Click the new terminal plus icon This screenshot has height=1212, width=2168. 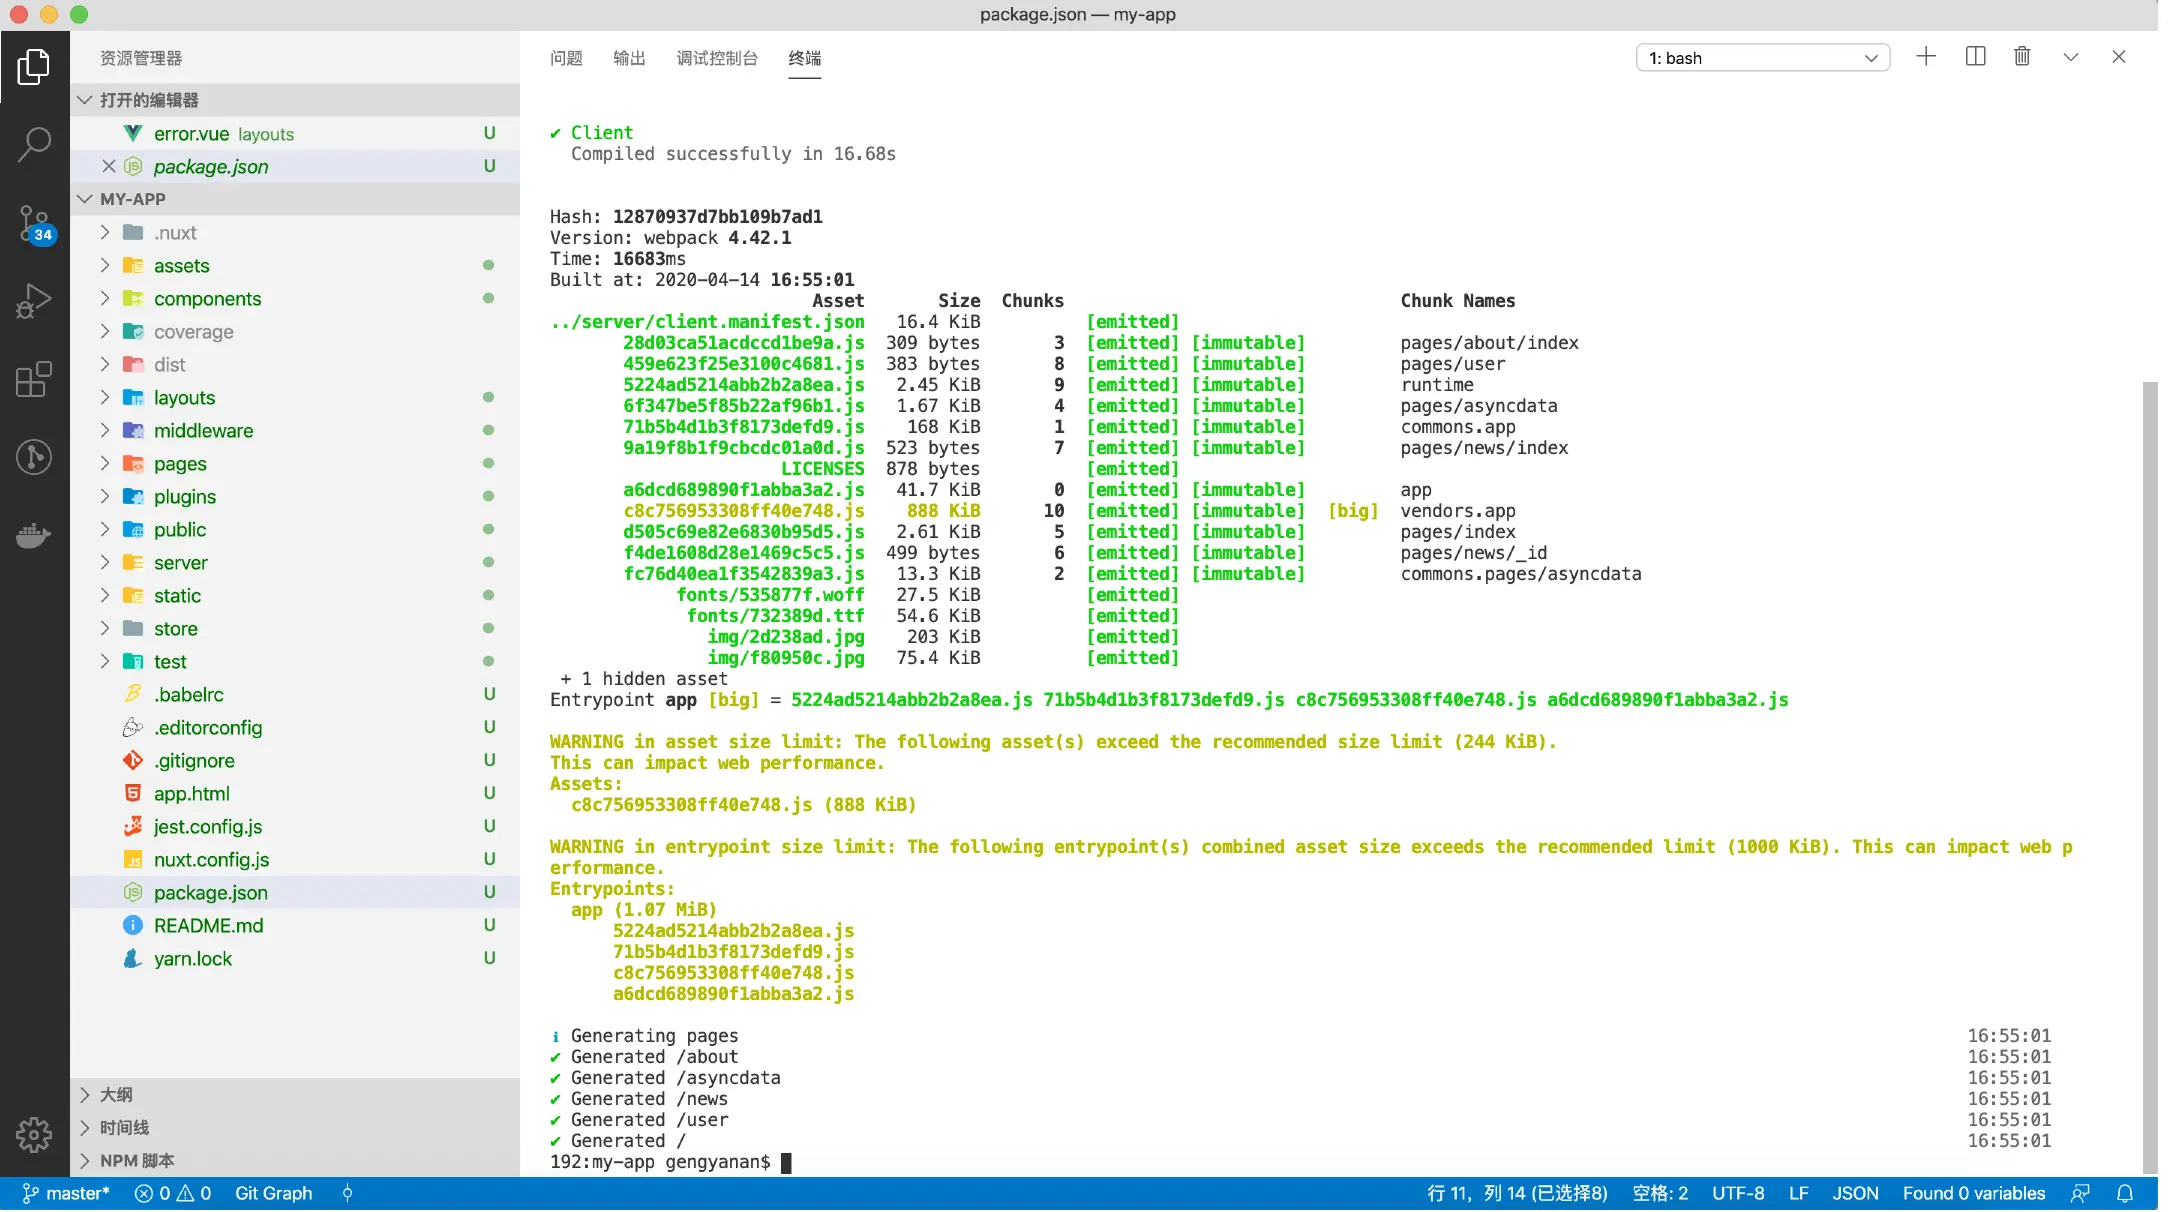point(1926,57)
